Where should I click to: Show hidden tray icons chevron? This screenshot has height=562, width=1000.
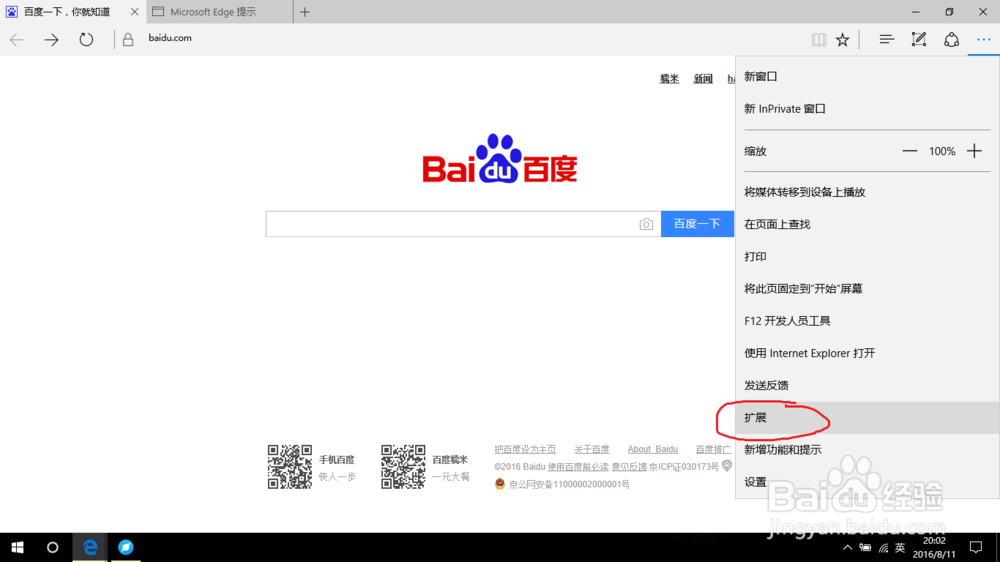(x=847, y=547)
